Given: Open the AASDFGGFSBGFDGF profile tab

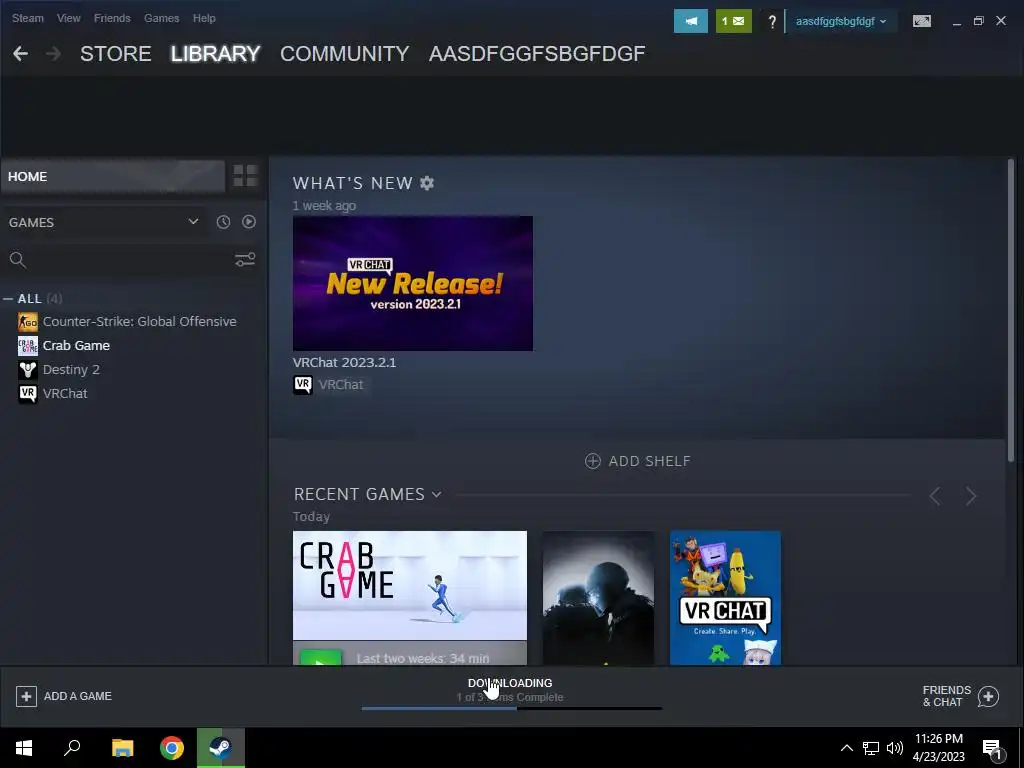Looking at the screenshot, I should point(537,54).
